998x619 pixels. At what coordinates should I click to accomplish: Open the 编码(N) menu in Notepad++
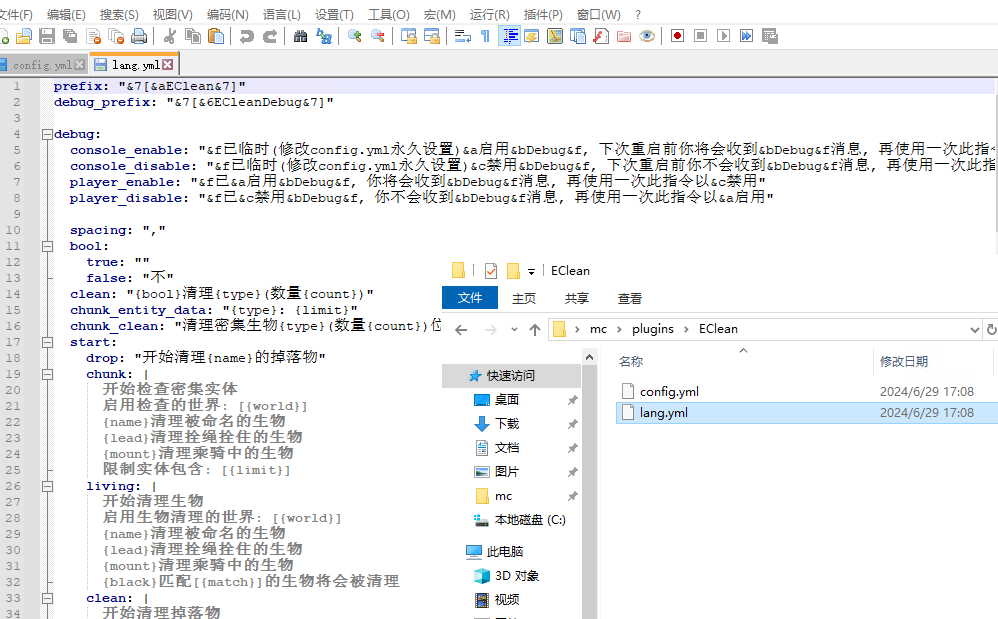point(227,14)
